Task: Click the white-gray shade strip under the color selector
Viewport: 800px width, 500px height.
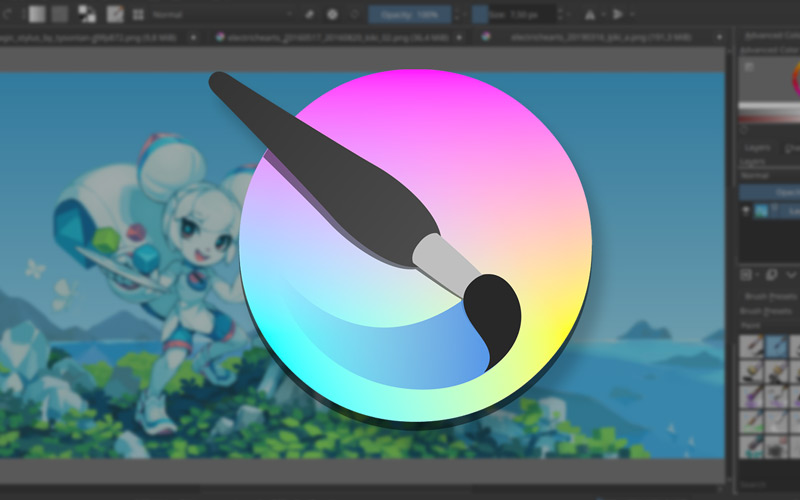Action: pyautogui.click(x=769, y=106)
